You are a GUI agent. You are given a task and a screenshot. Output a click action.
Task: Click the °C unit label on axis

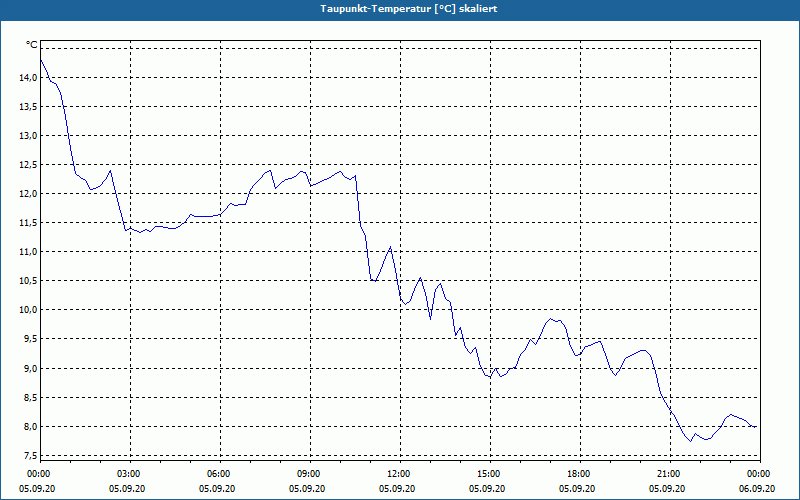click(x=32, y=45)
